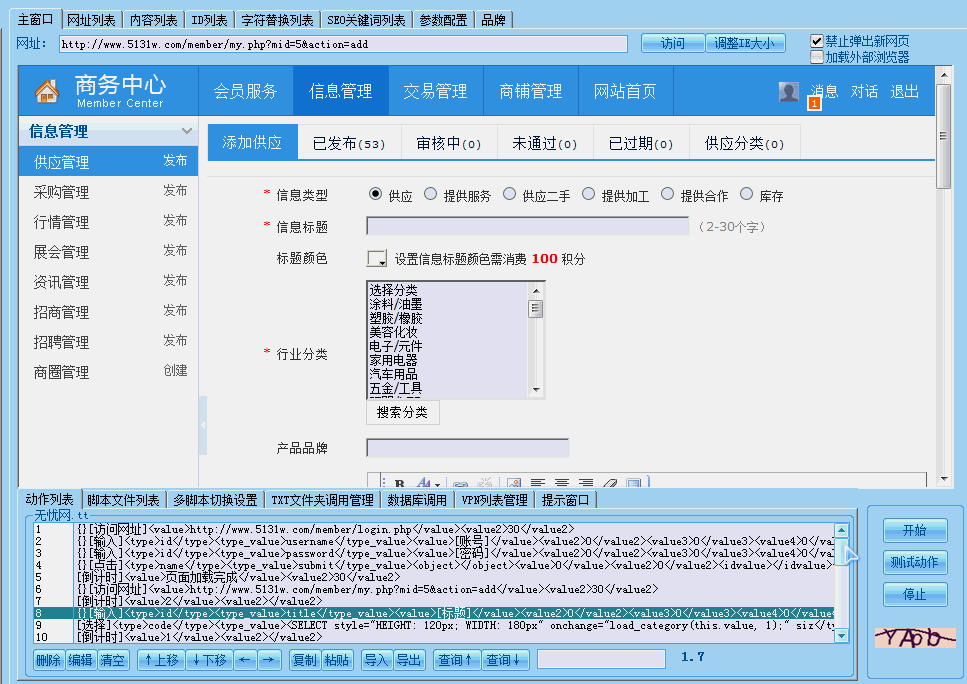Click the action list scroll-down arrow
Image resolution: width=967 pixels, height=684 pixels.
click(x=841, y=635)
